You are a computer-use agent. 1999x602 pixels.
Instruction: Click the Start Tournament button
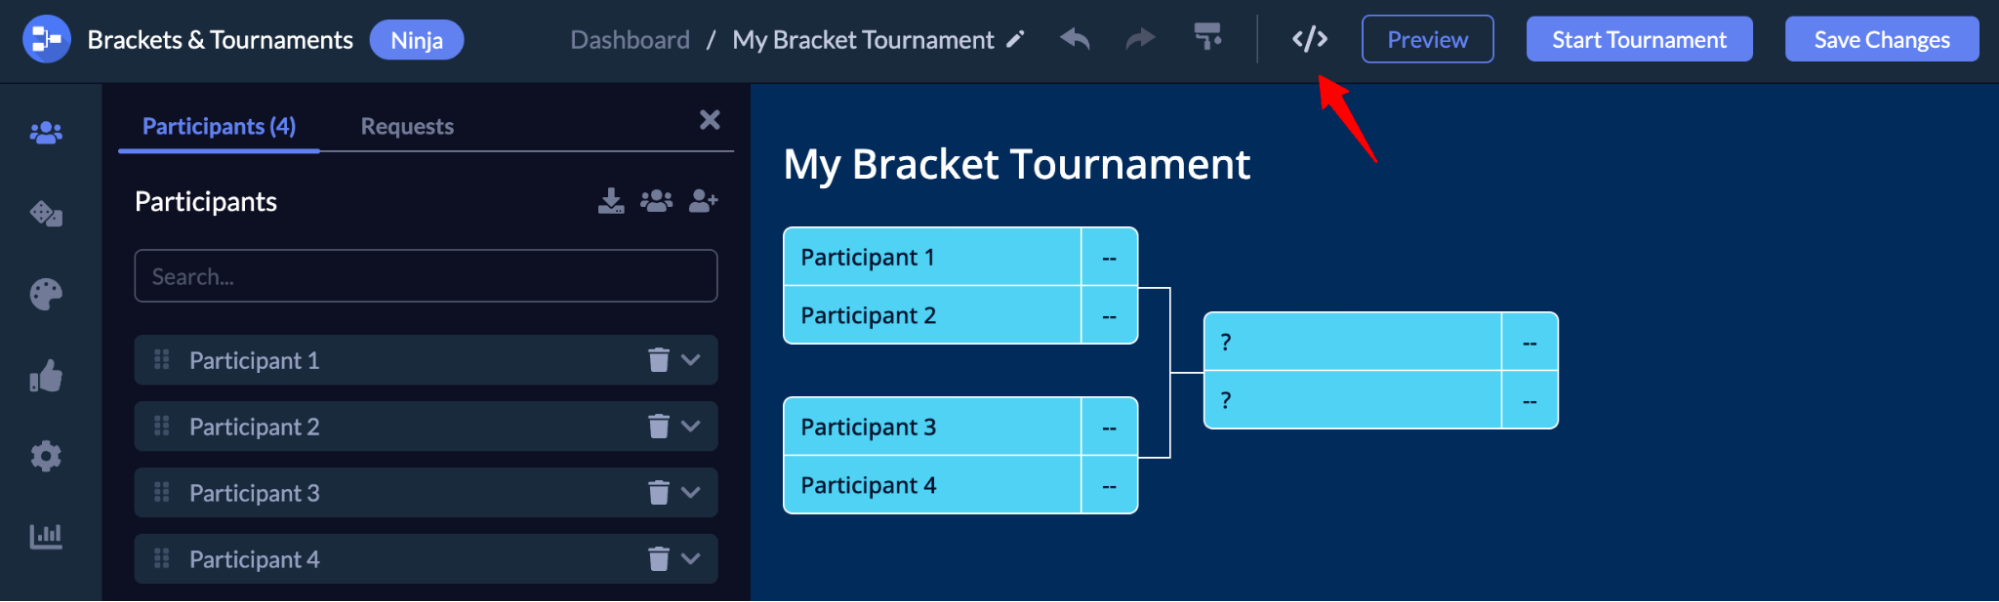click(1639, 39)
